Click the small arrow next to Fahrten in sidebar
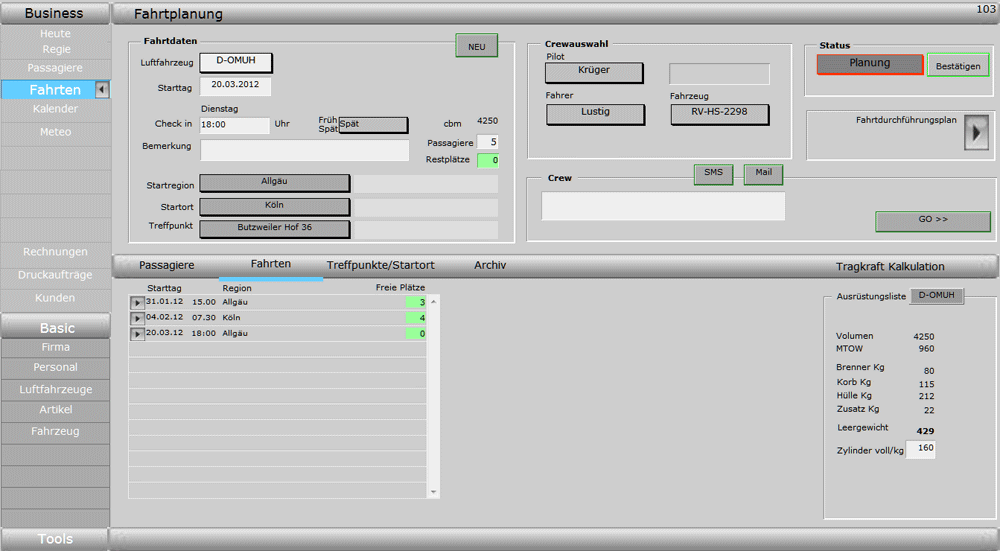The height and width of the screenshot is (551, 1000). click(101, 90)
